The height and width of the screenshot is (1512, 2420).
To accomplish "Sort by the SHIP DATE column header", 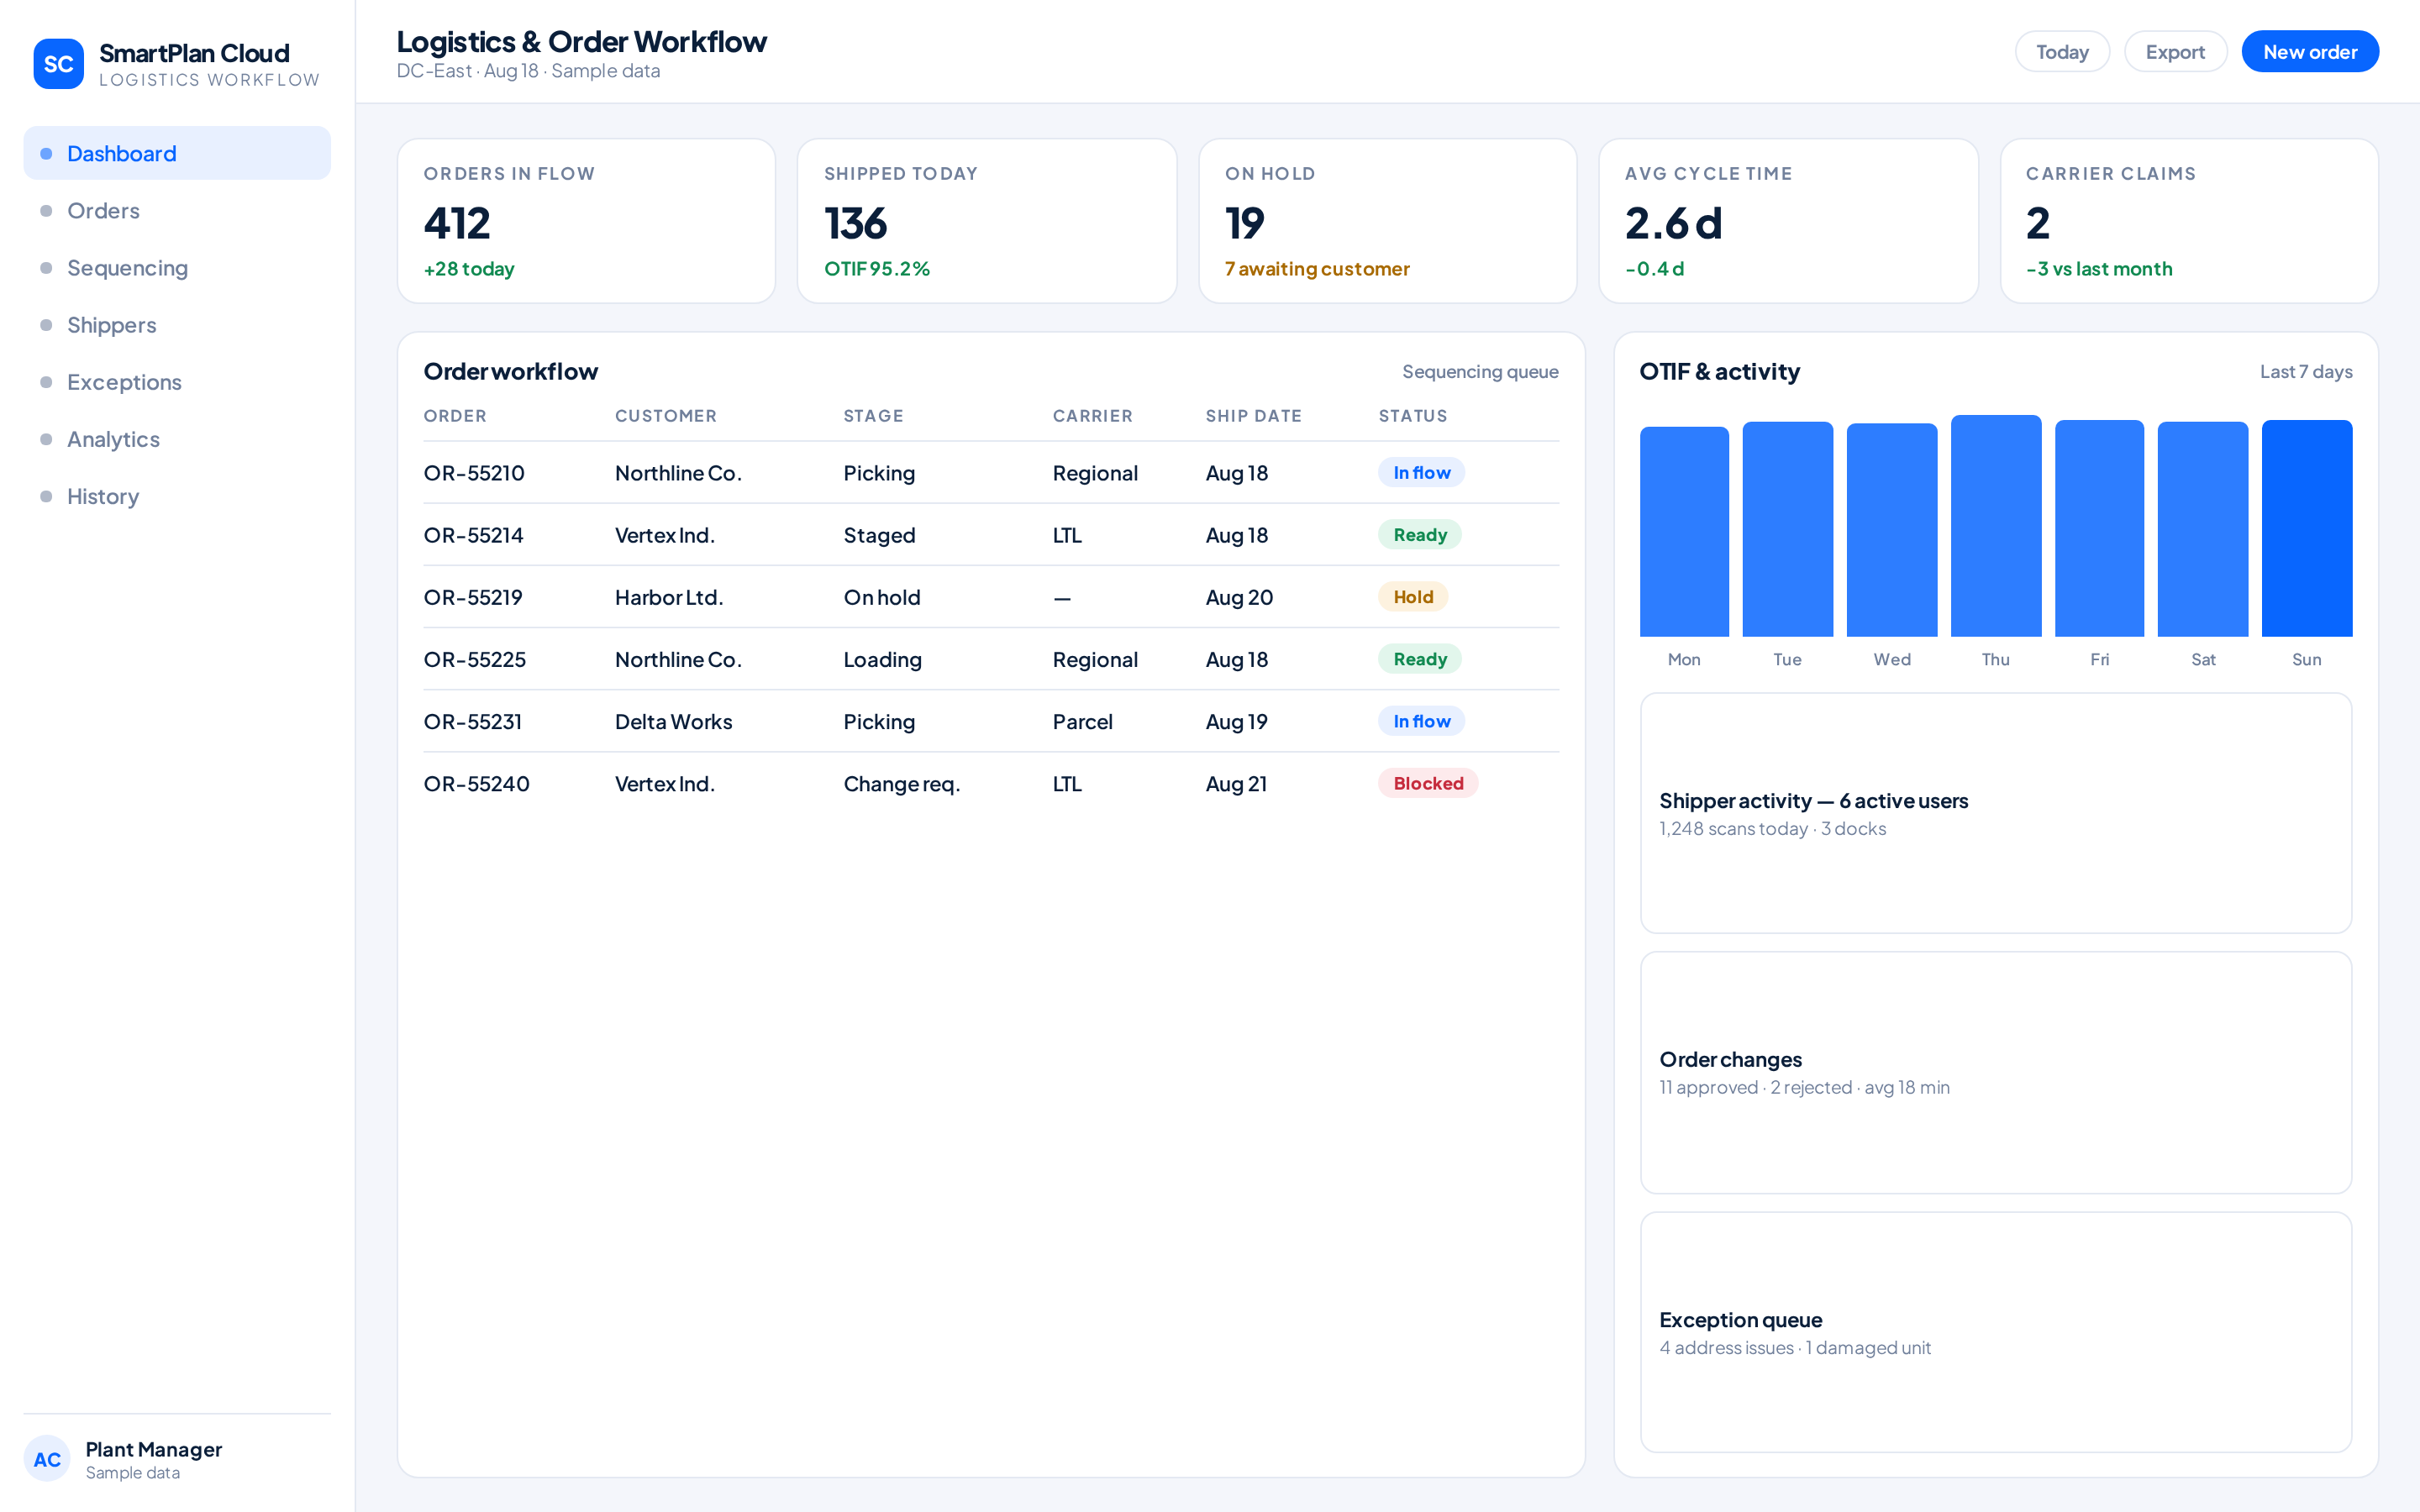I will (x=1253, y=416).
